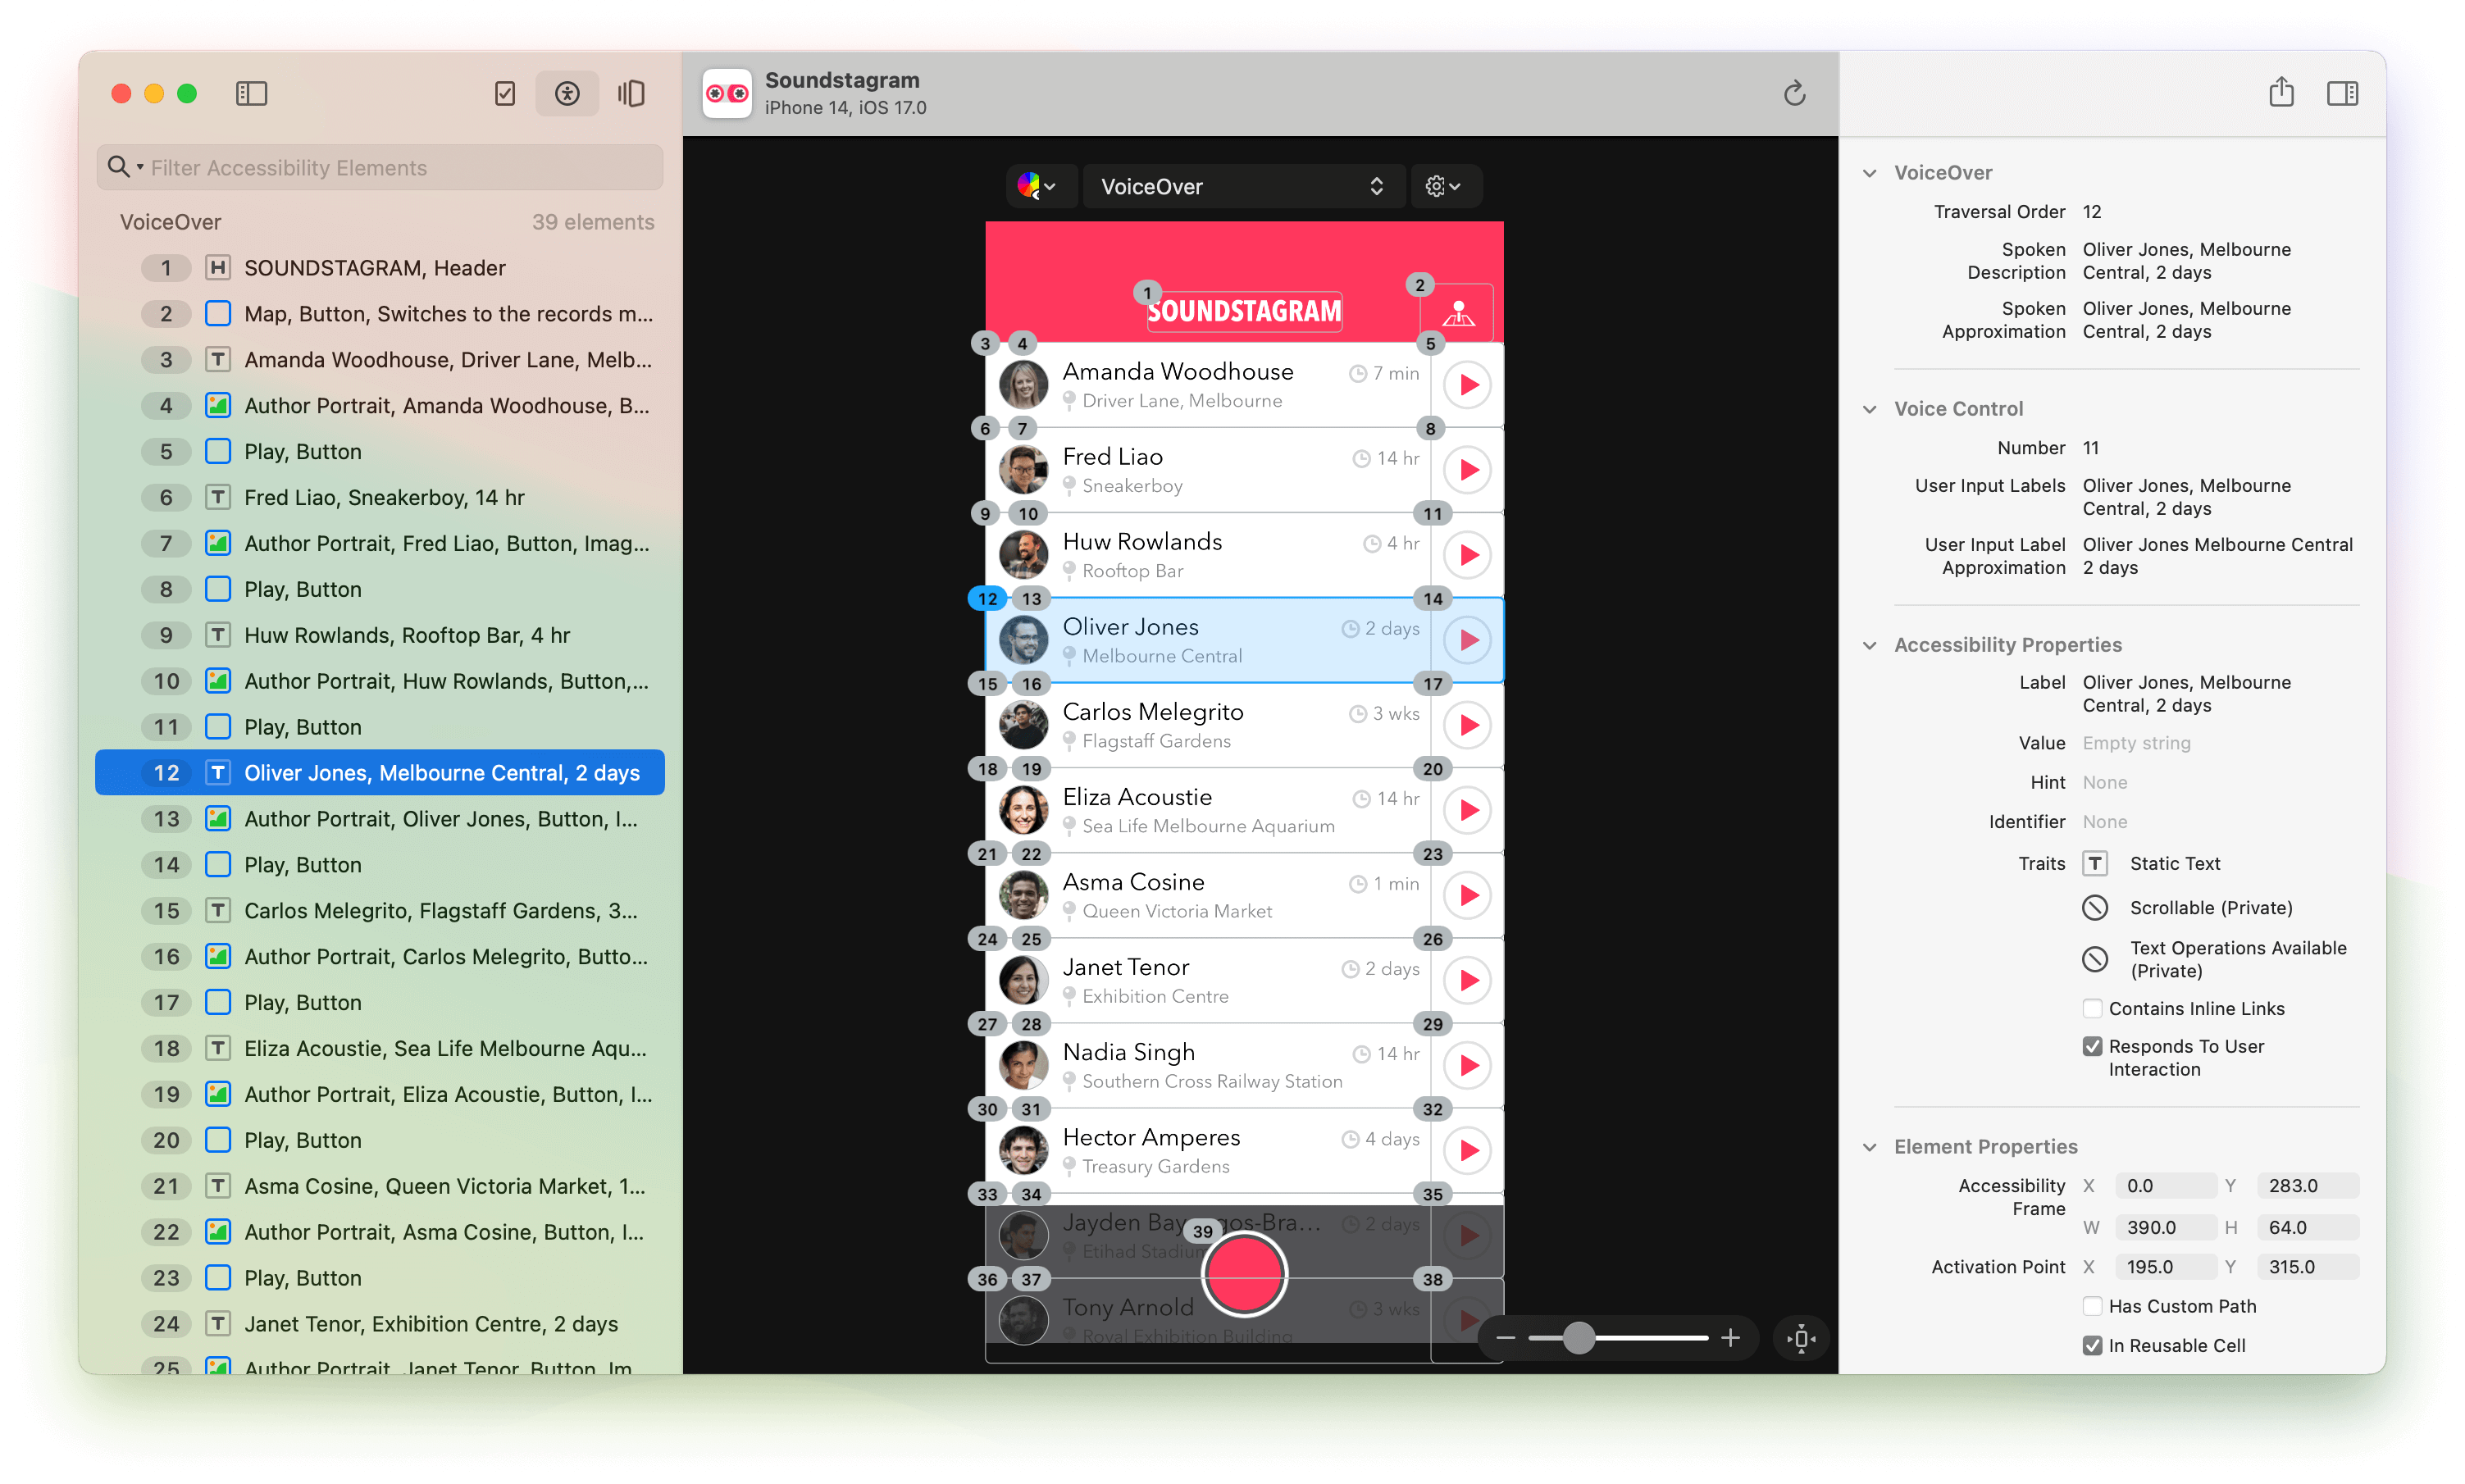Screen dimensions: 2465x1484
Task: Click the Static Text trait icon
Action: pyautogui.click(x=2095, y=863)
